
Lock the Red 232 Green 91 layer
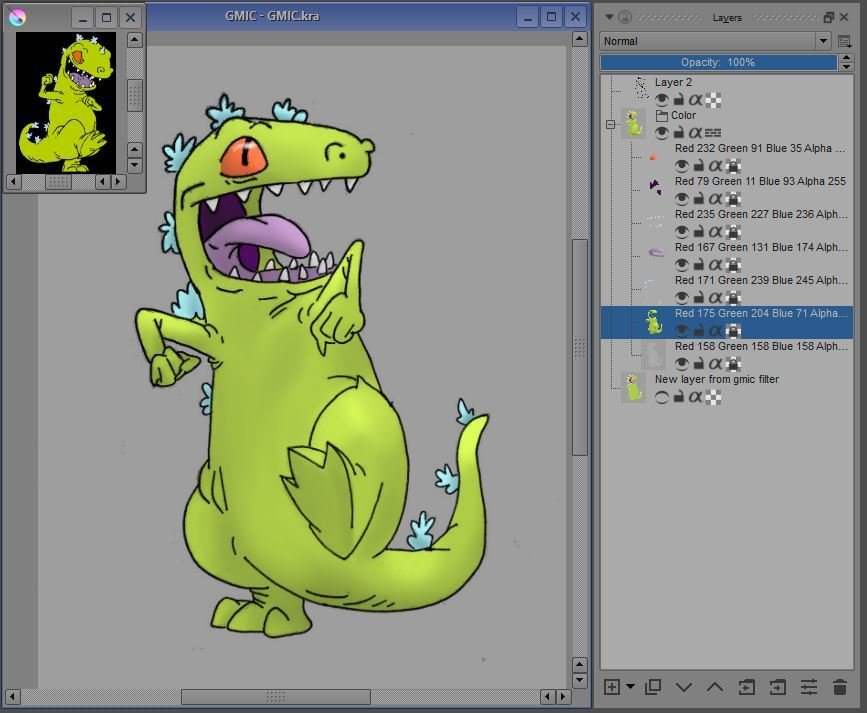[699, 165]
